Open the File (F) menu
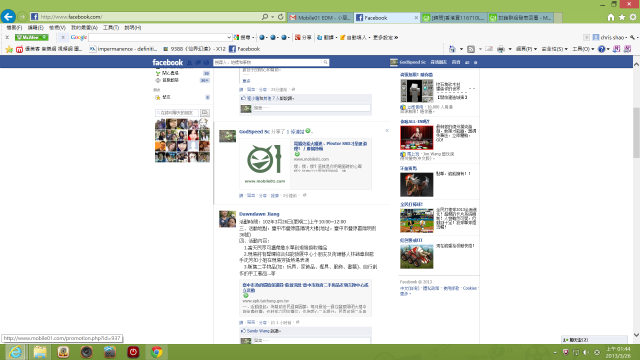 (14, 27)
